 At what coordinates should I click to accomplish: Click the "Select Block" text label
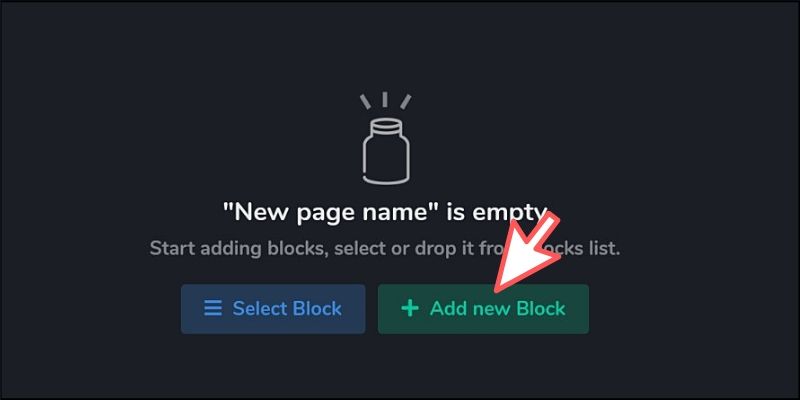coord(287,308)
